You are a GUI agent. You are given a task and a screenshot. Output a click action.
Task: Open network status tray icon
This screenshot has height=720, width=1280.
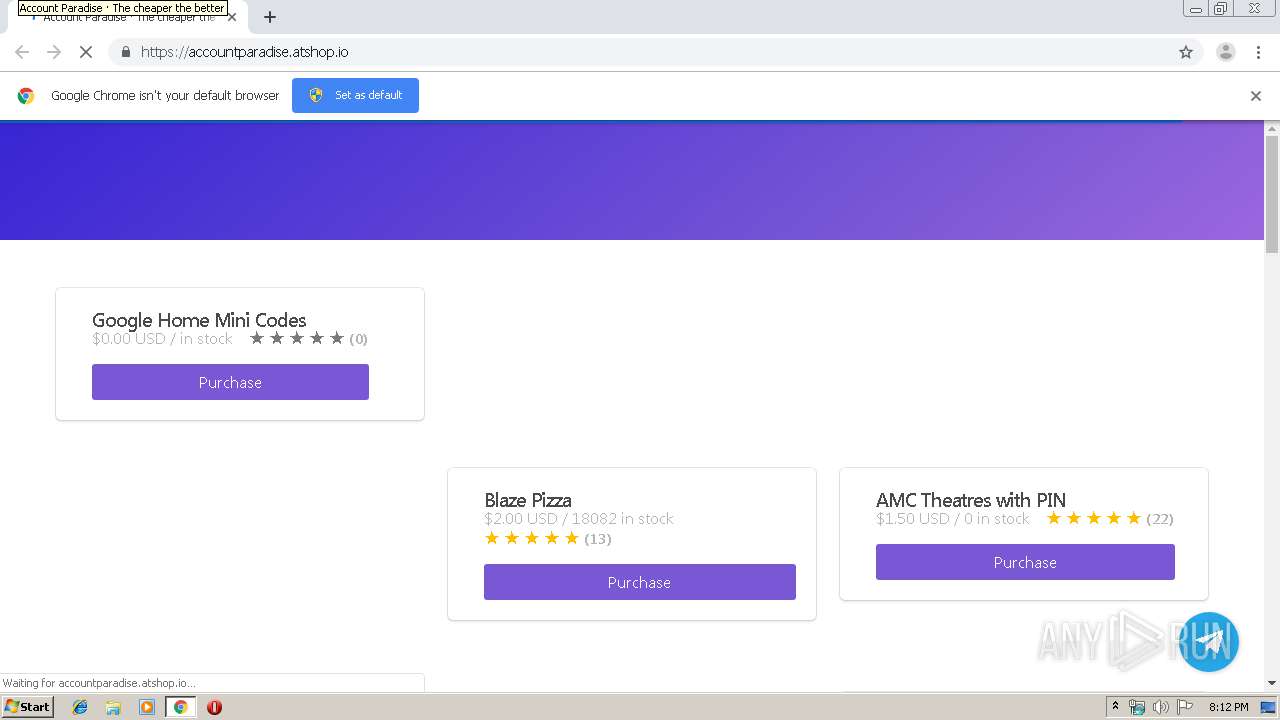(1137, 707)
